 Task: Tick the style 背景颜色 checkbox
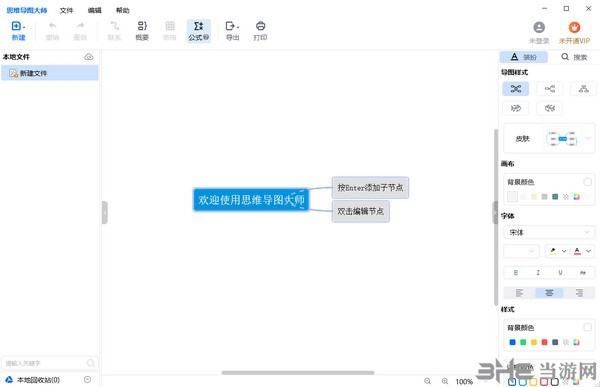coord(587,327)
